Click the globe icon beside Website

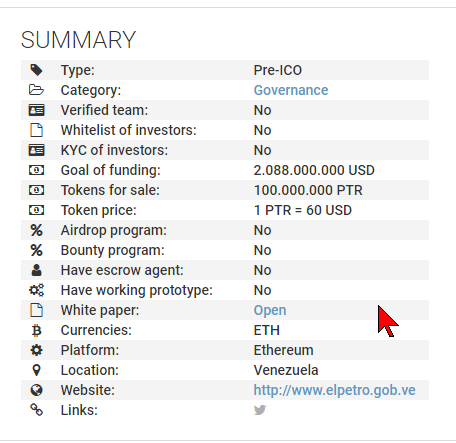(x=36, y=390)
